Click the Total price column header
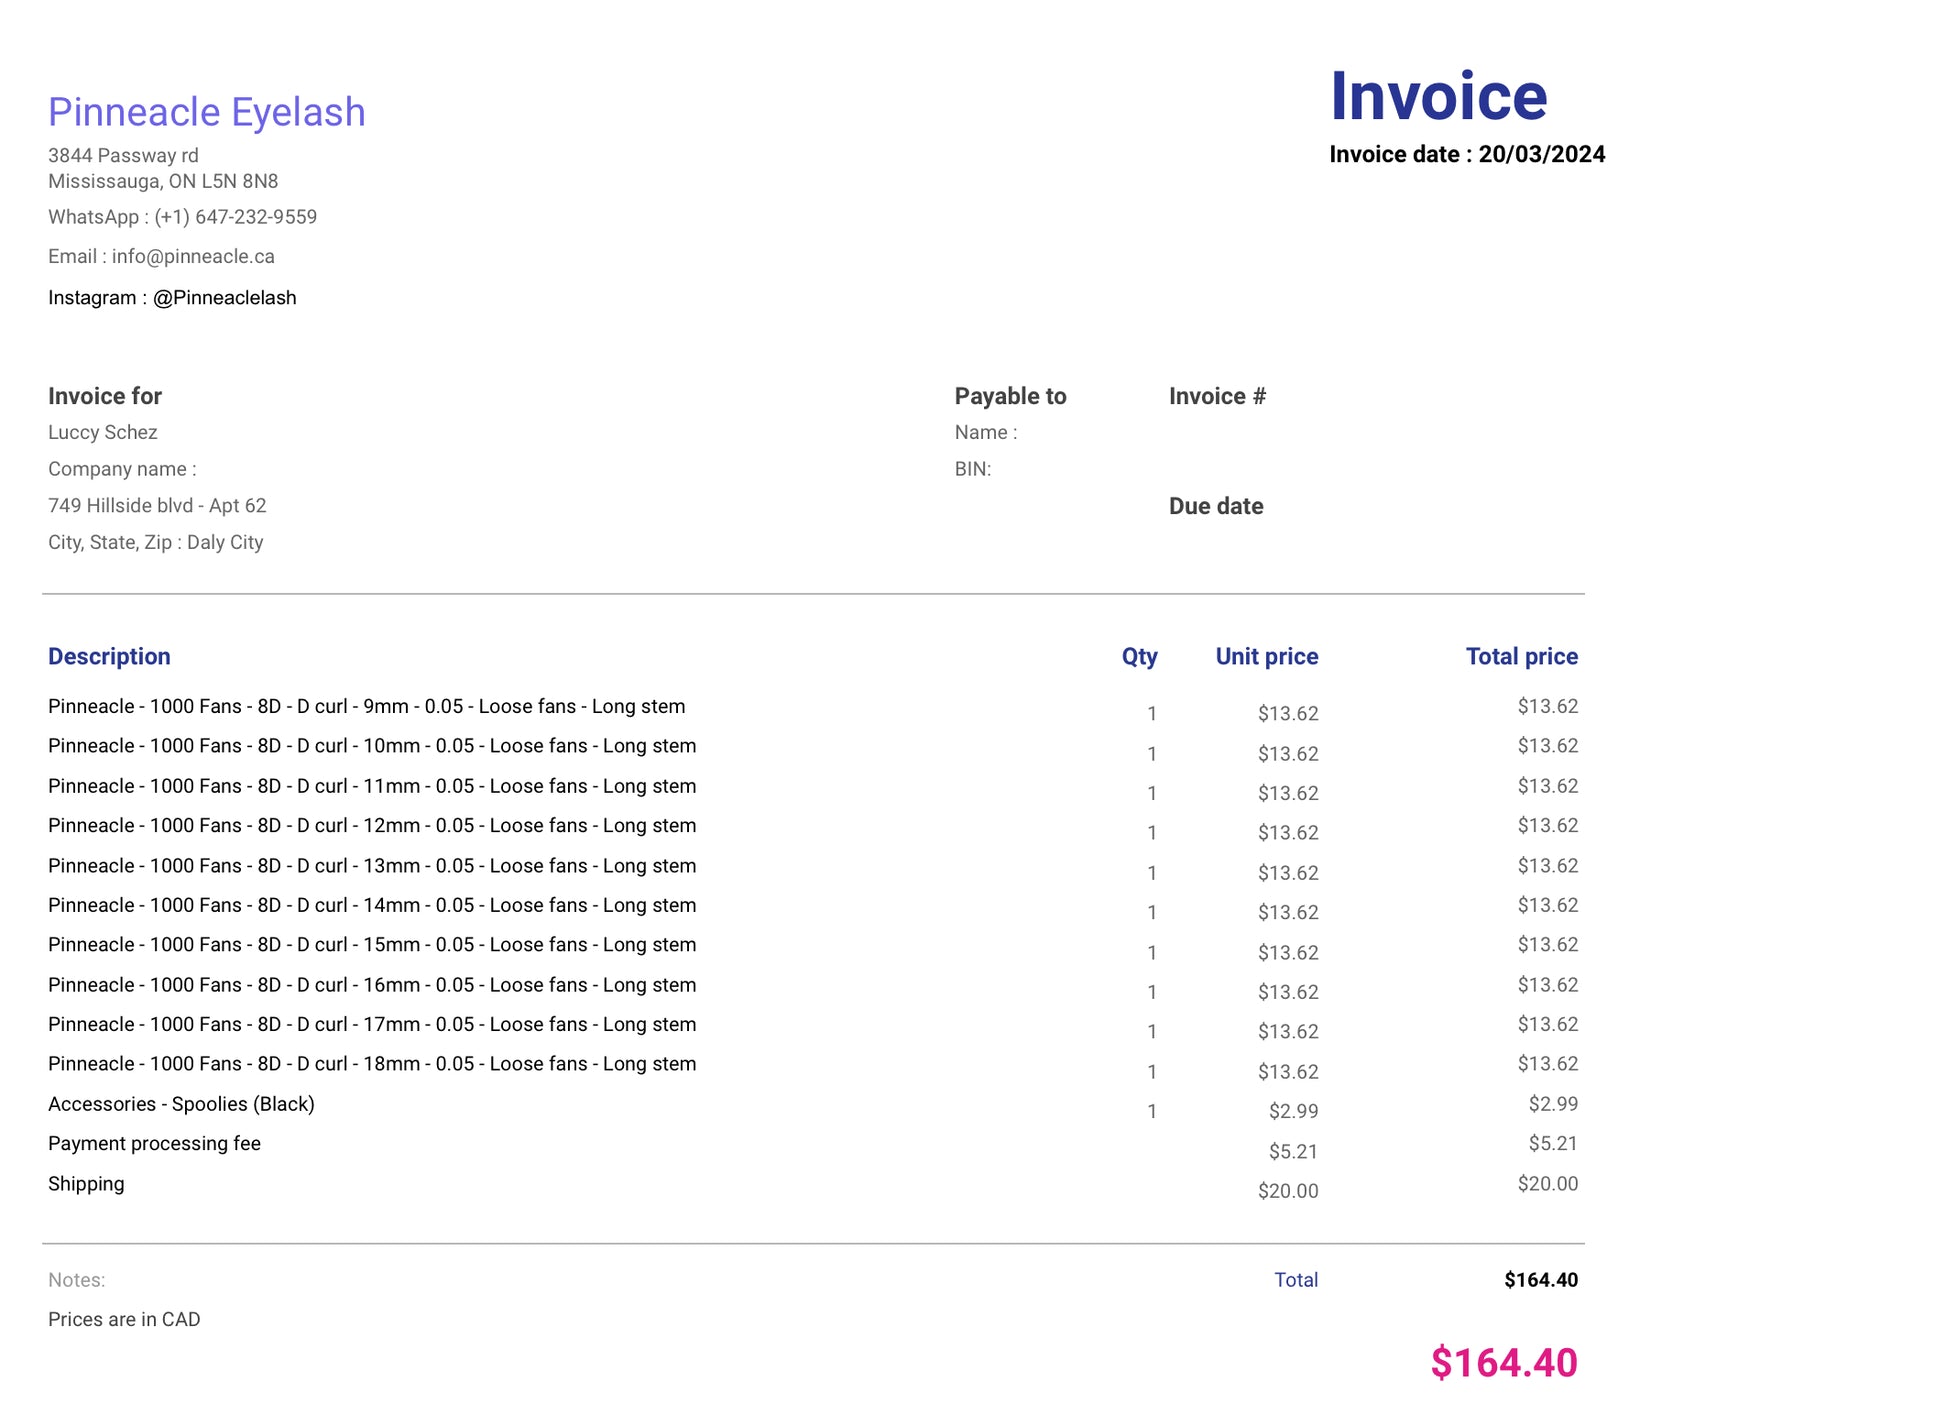Viewport: 1946px width, 1415px height. [1521, 657]
